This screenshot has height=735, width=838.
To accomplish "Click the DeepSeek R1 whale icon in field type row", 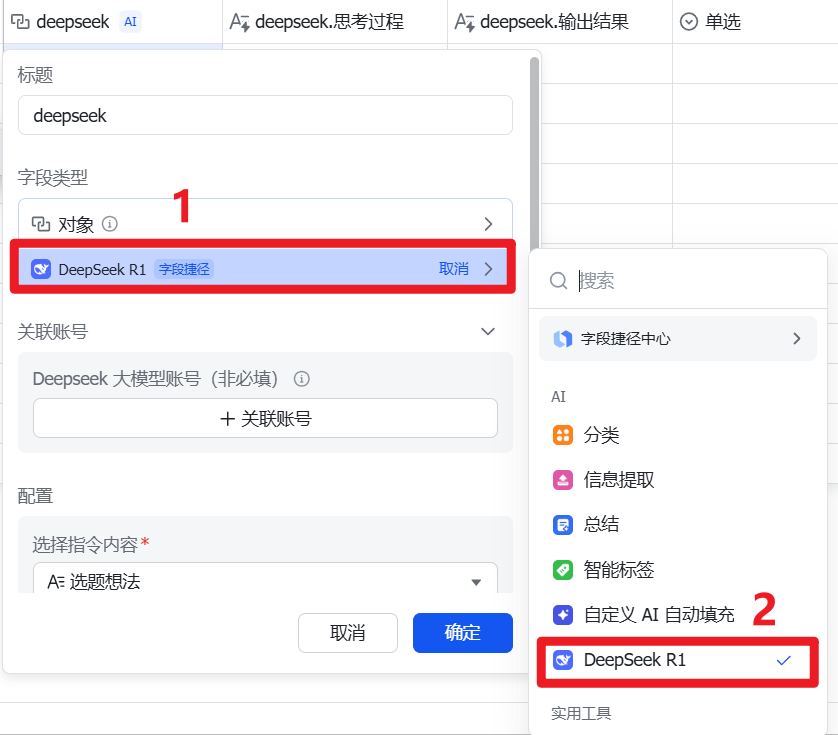I will [41, 269].
